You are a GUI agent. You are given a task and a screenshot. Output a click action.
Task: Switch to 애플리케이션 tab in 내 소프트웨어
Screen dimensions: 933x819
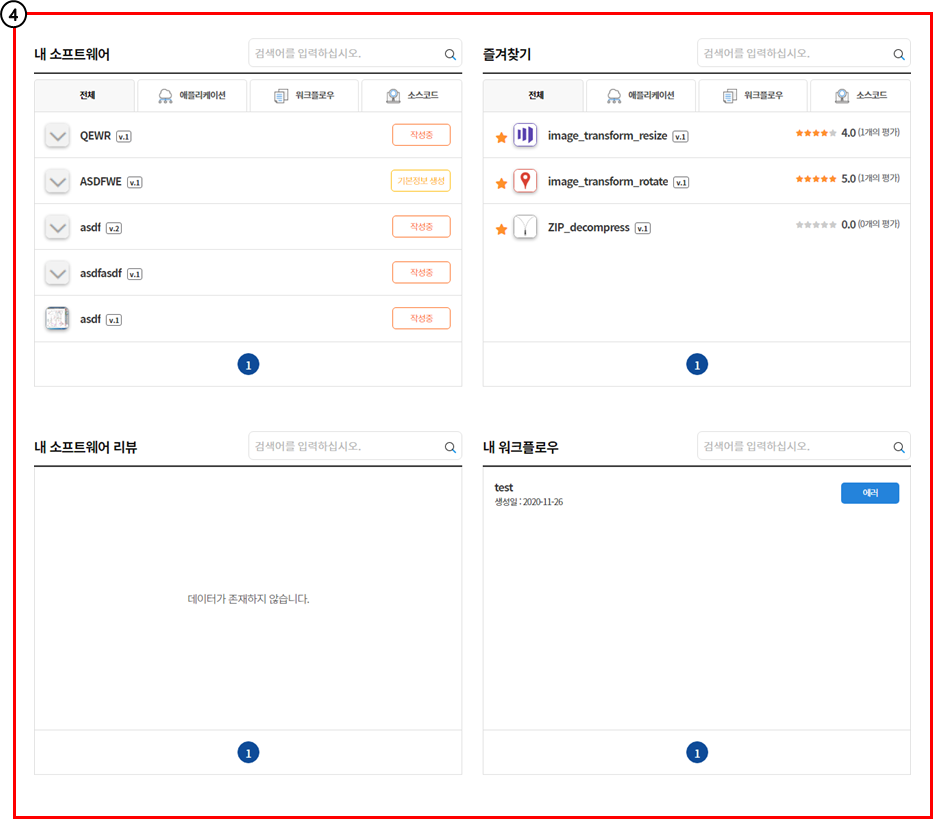pos(192,96)
